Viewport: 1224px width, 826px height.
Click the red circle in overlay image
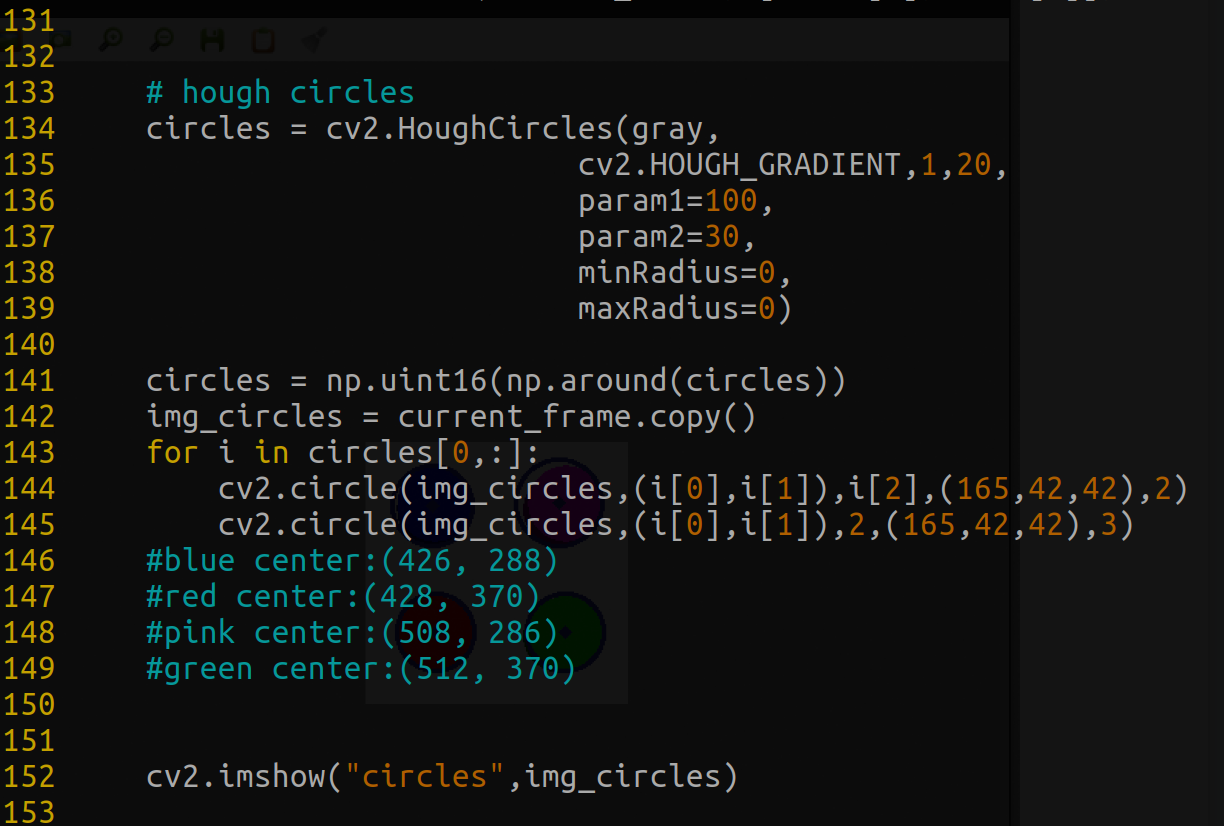coord(436,630)
